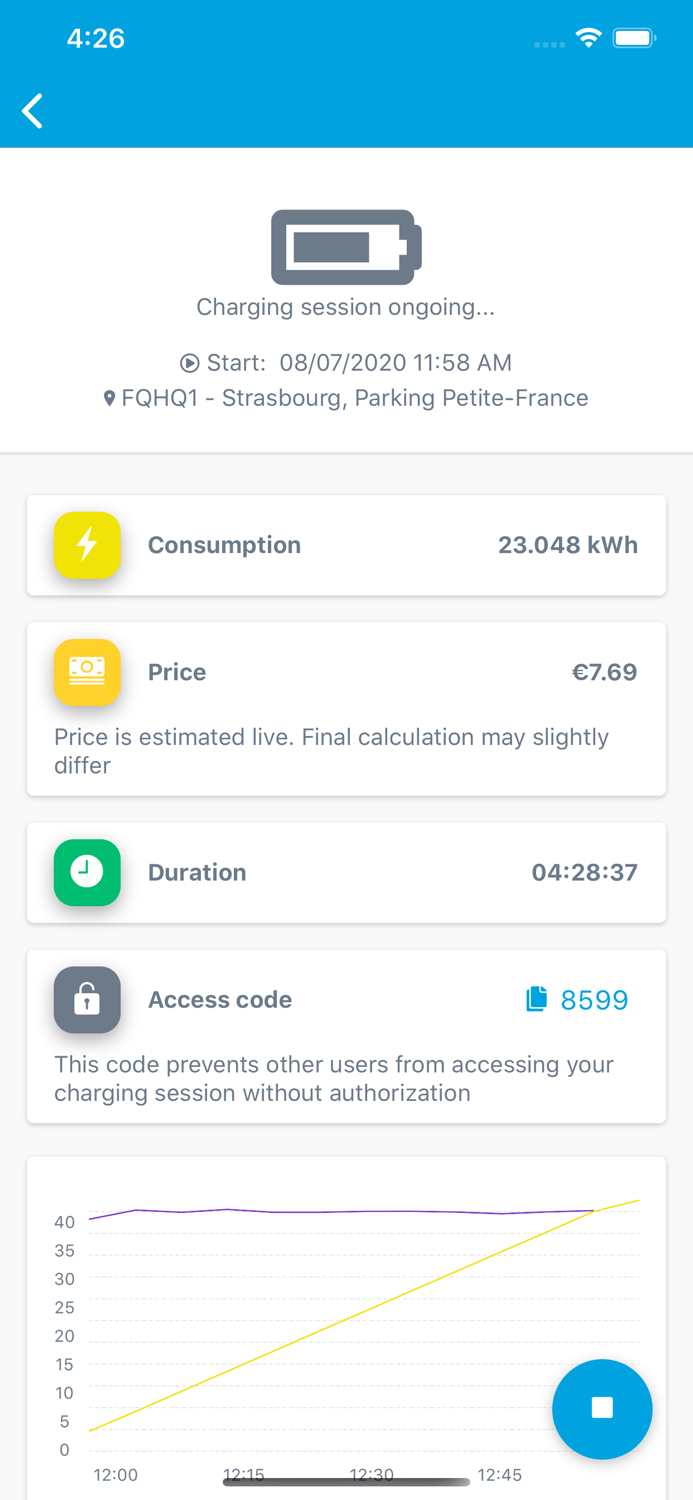The image size is (693, 1500).
Task: Tap the location pin icon before FQHQ1
Action: 110,397
